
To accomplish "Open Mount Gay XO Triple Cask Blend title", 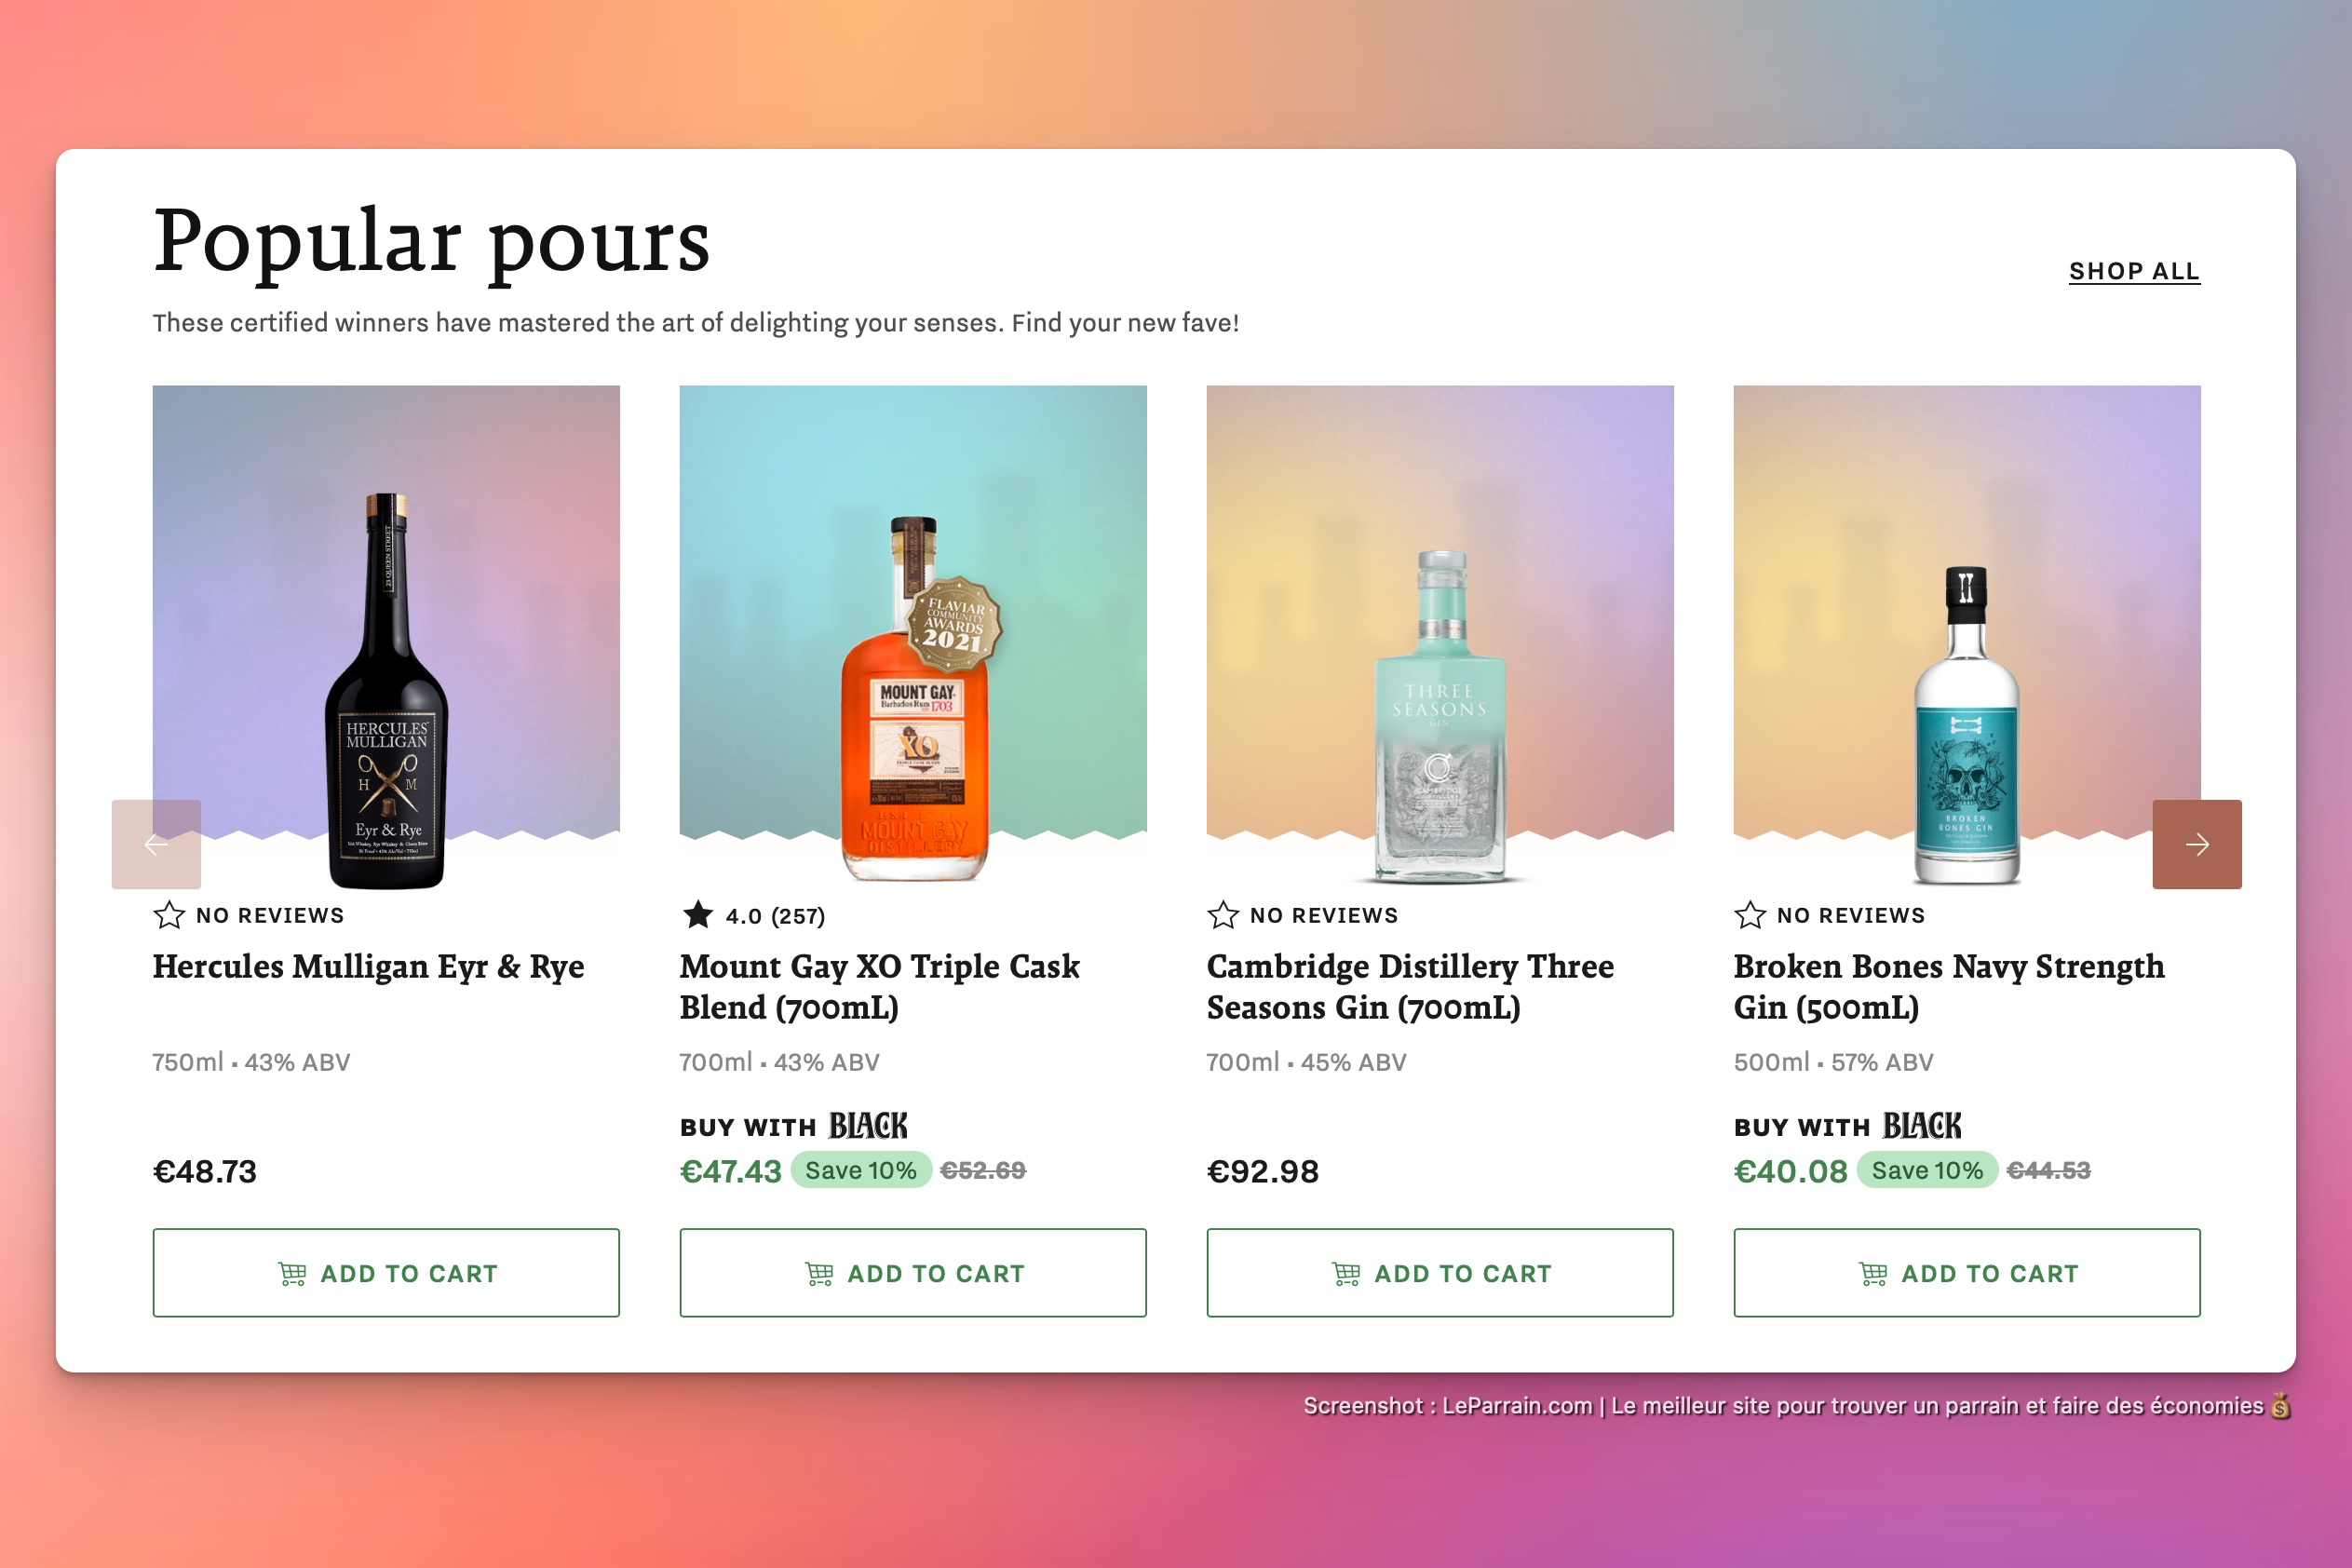I will (879, 986).
